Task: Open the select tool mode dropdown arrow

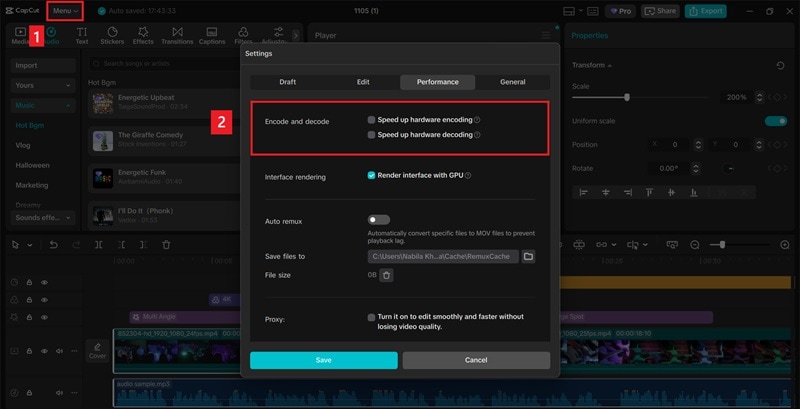Action: coord(30,245)
